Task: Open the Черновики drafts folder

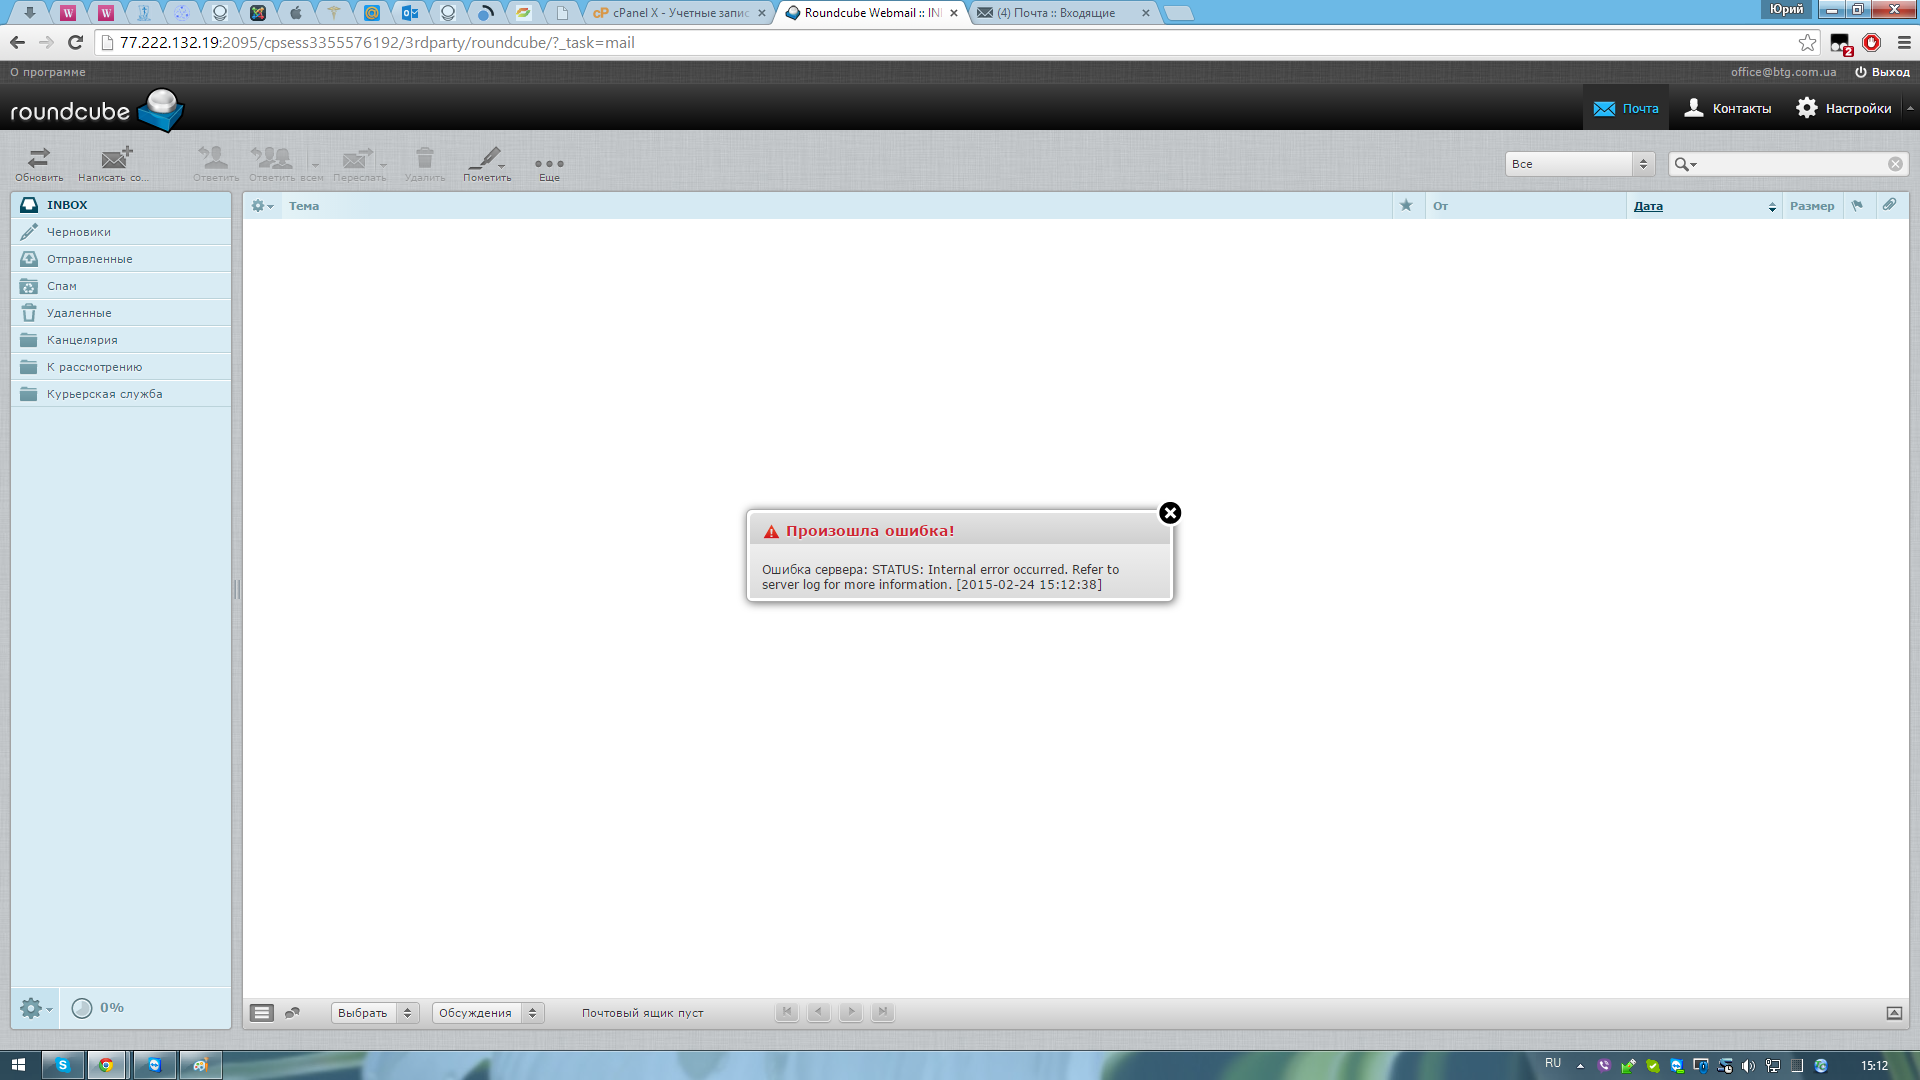Action: (79, 232)
